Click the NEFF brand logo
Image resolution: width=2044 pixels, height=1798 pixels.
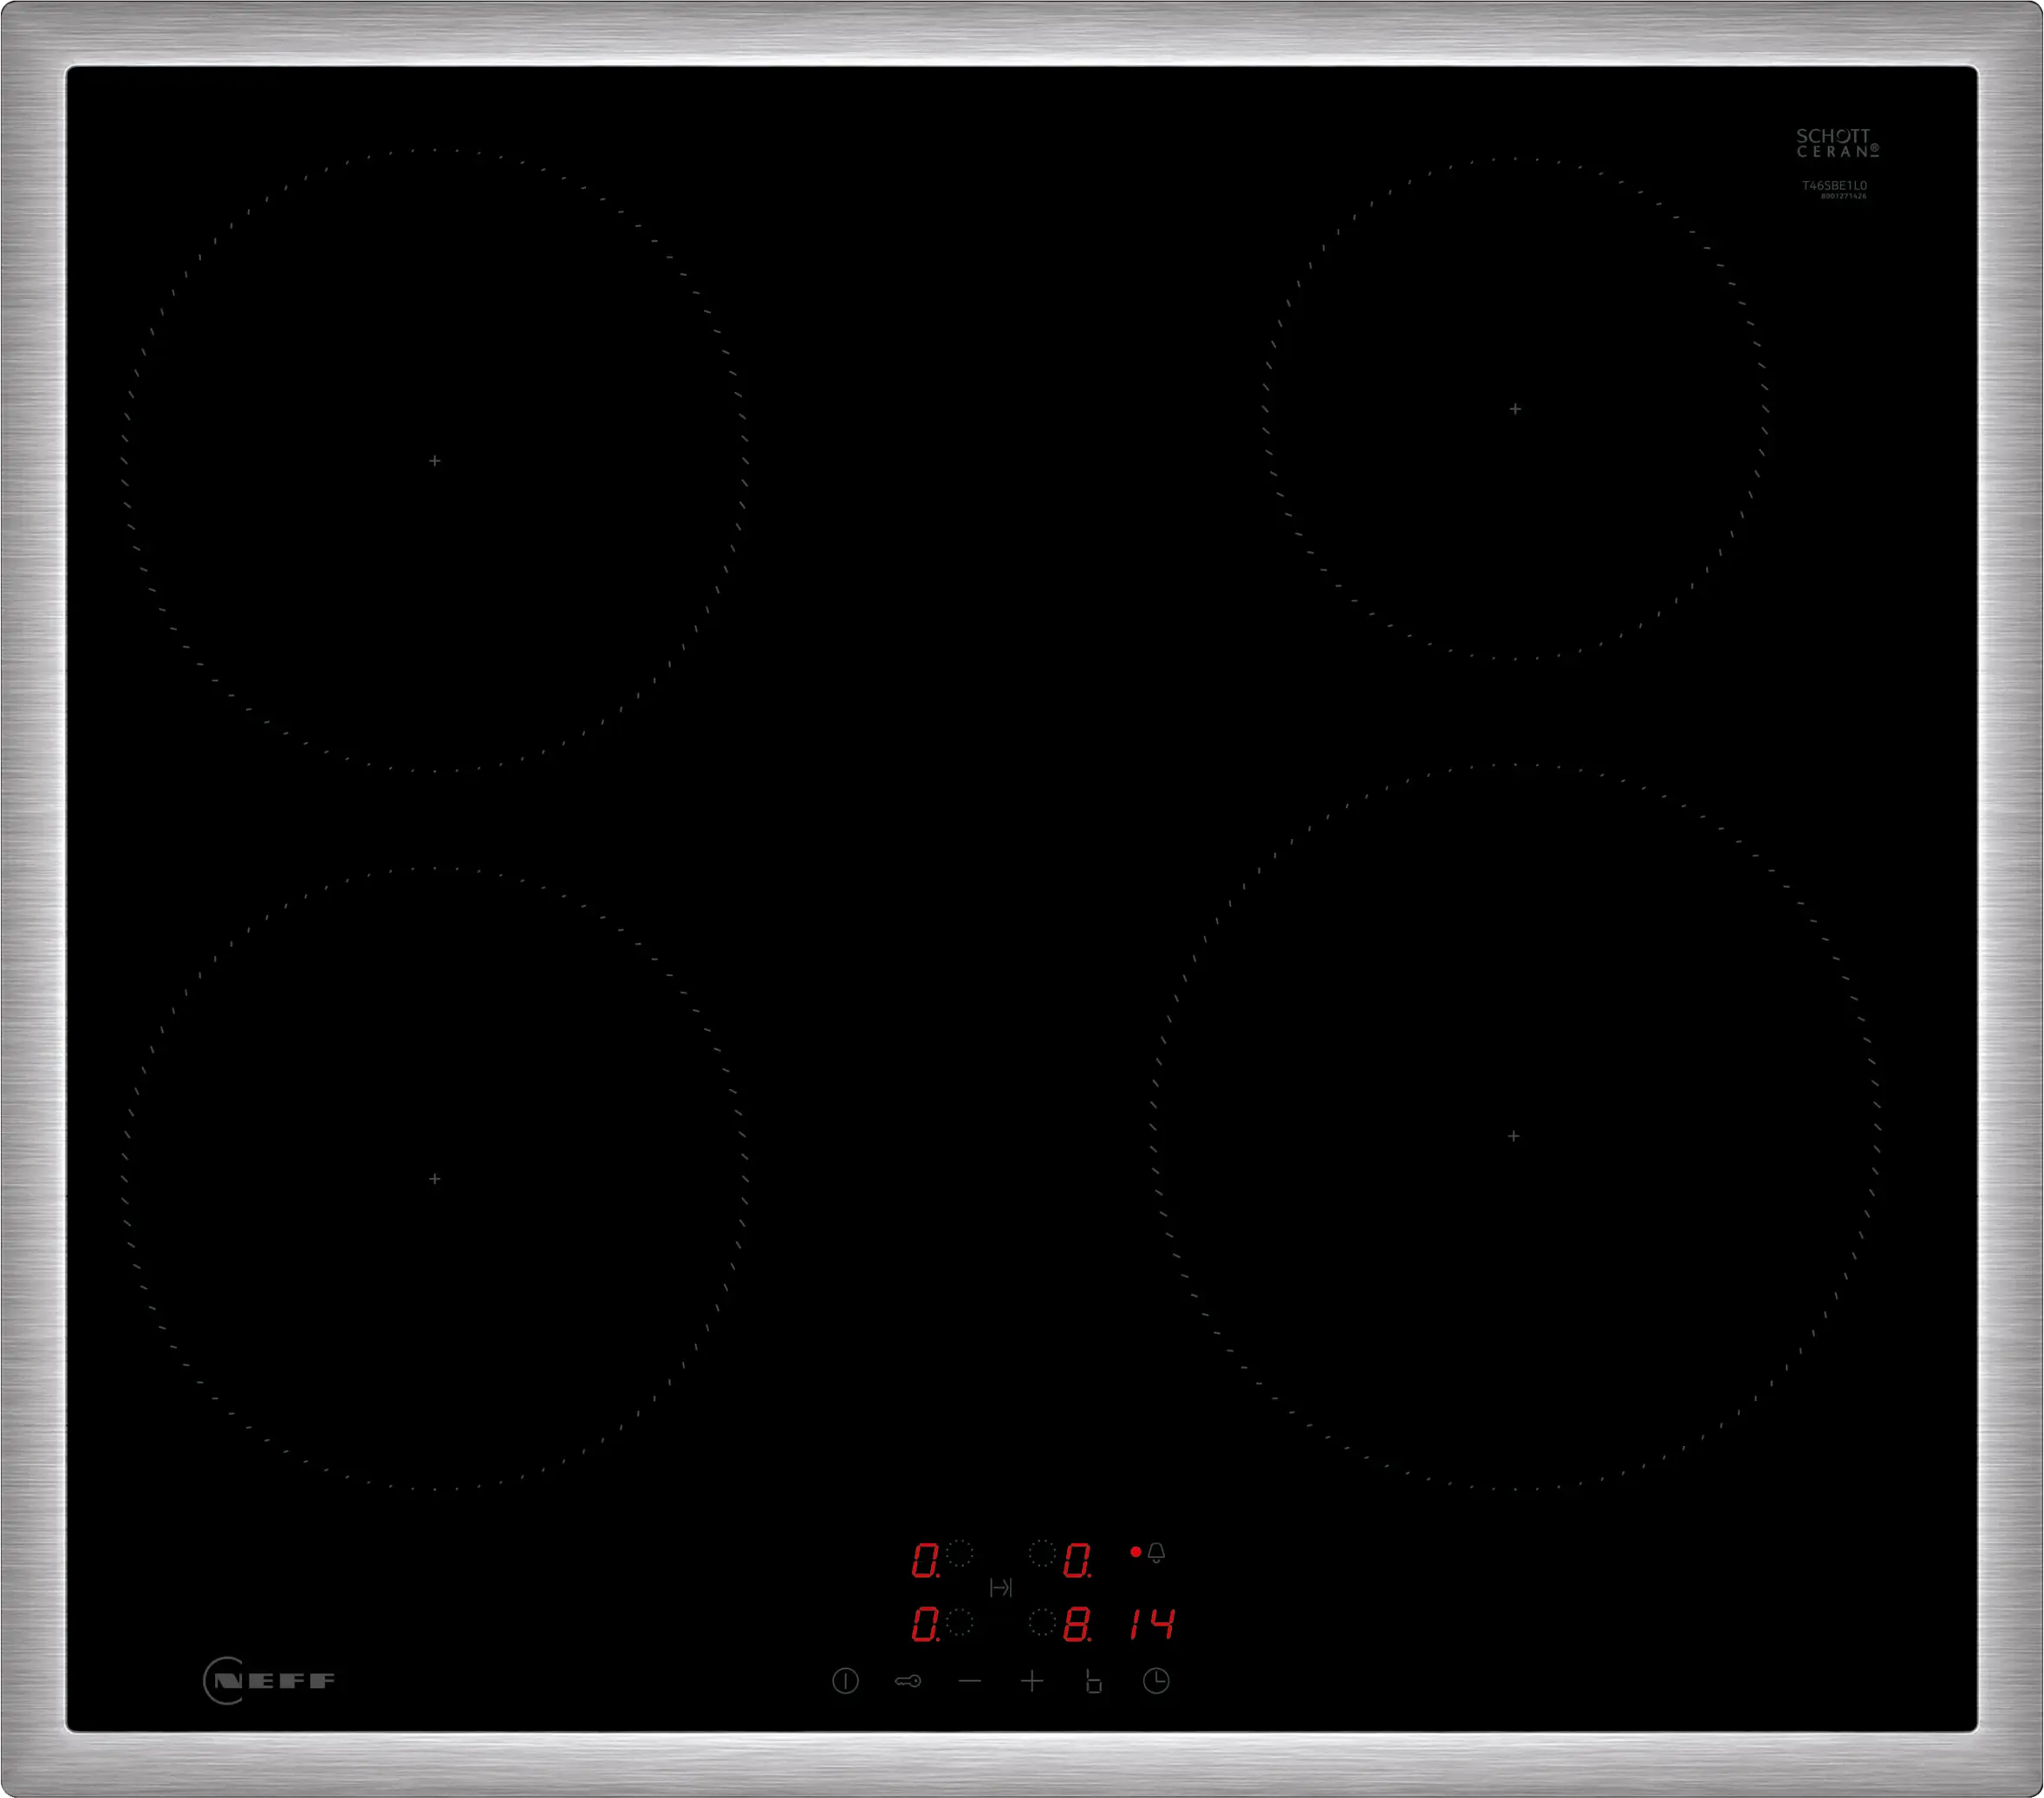(270, 1680)
